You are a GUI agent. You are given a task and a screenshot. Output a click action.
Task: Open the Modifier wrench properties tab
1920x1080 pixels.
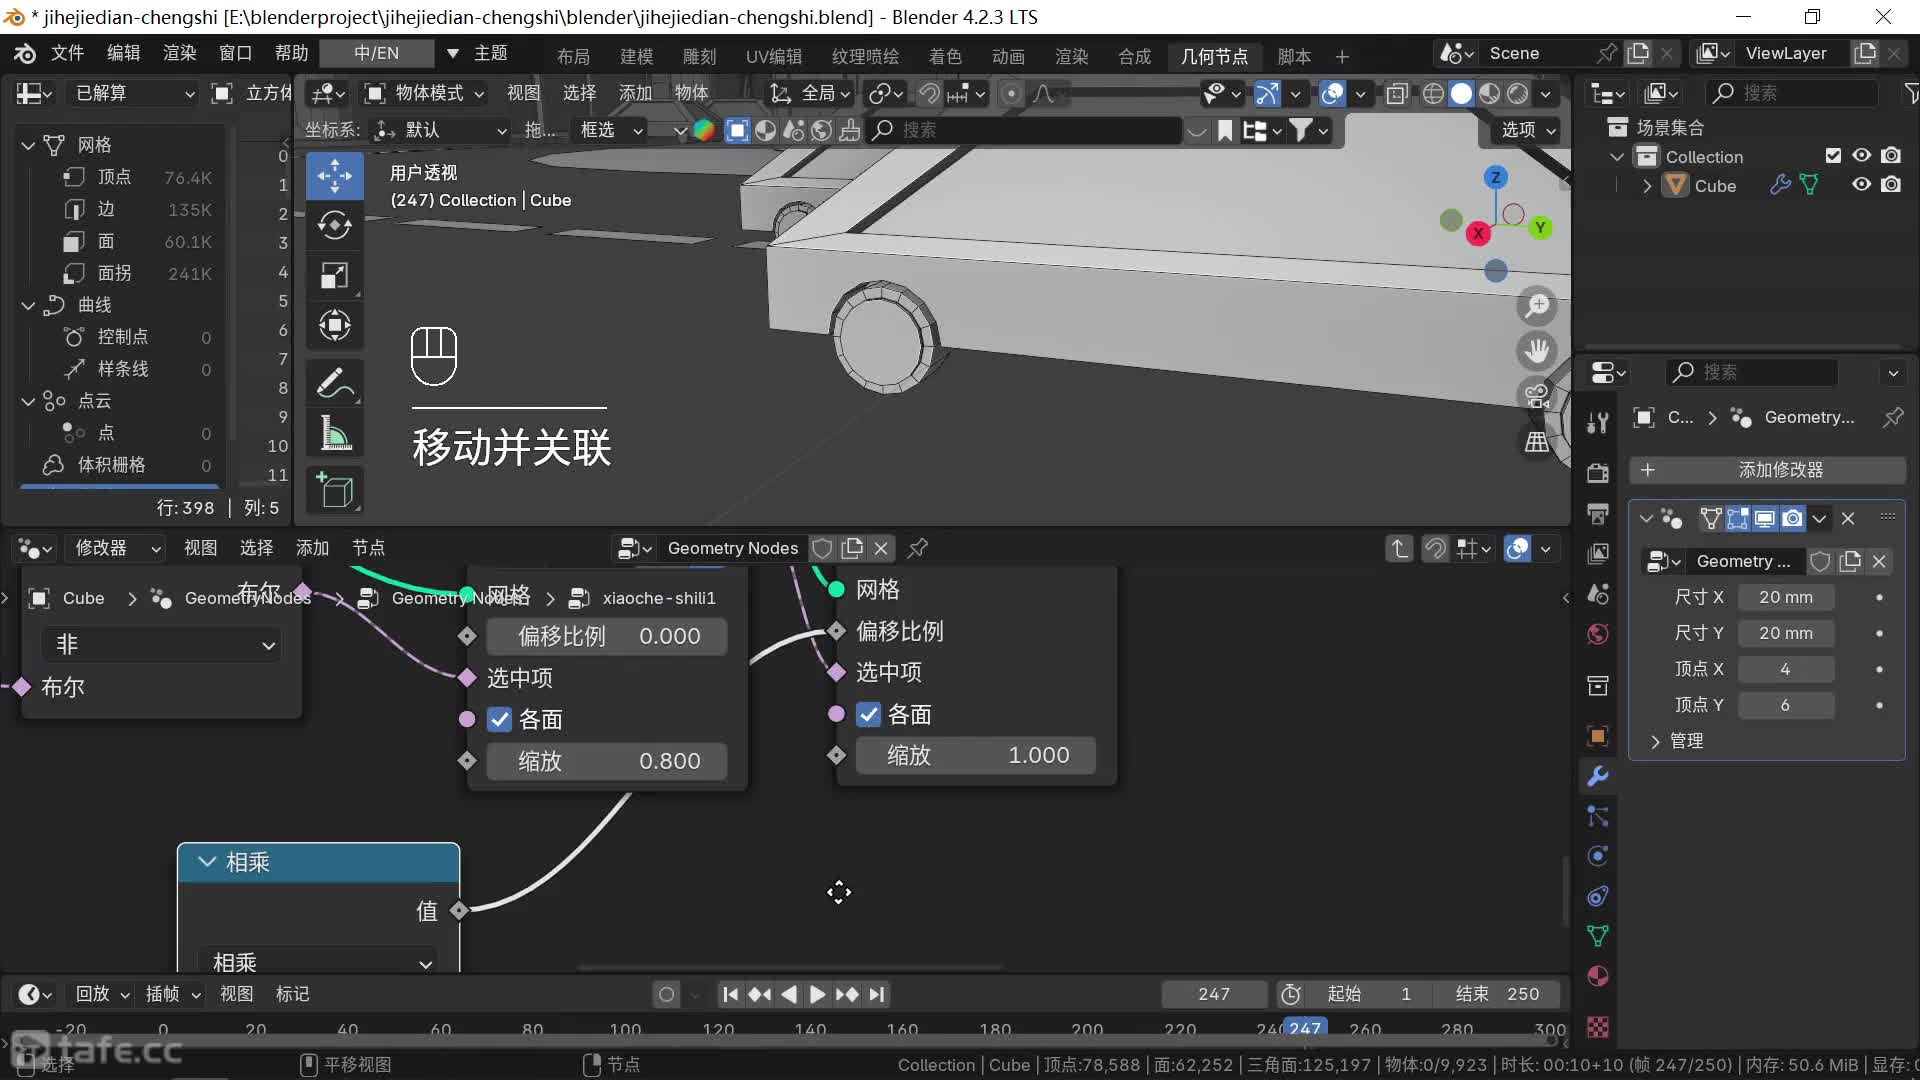coord(1598,776)
